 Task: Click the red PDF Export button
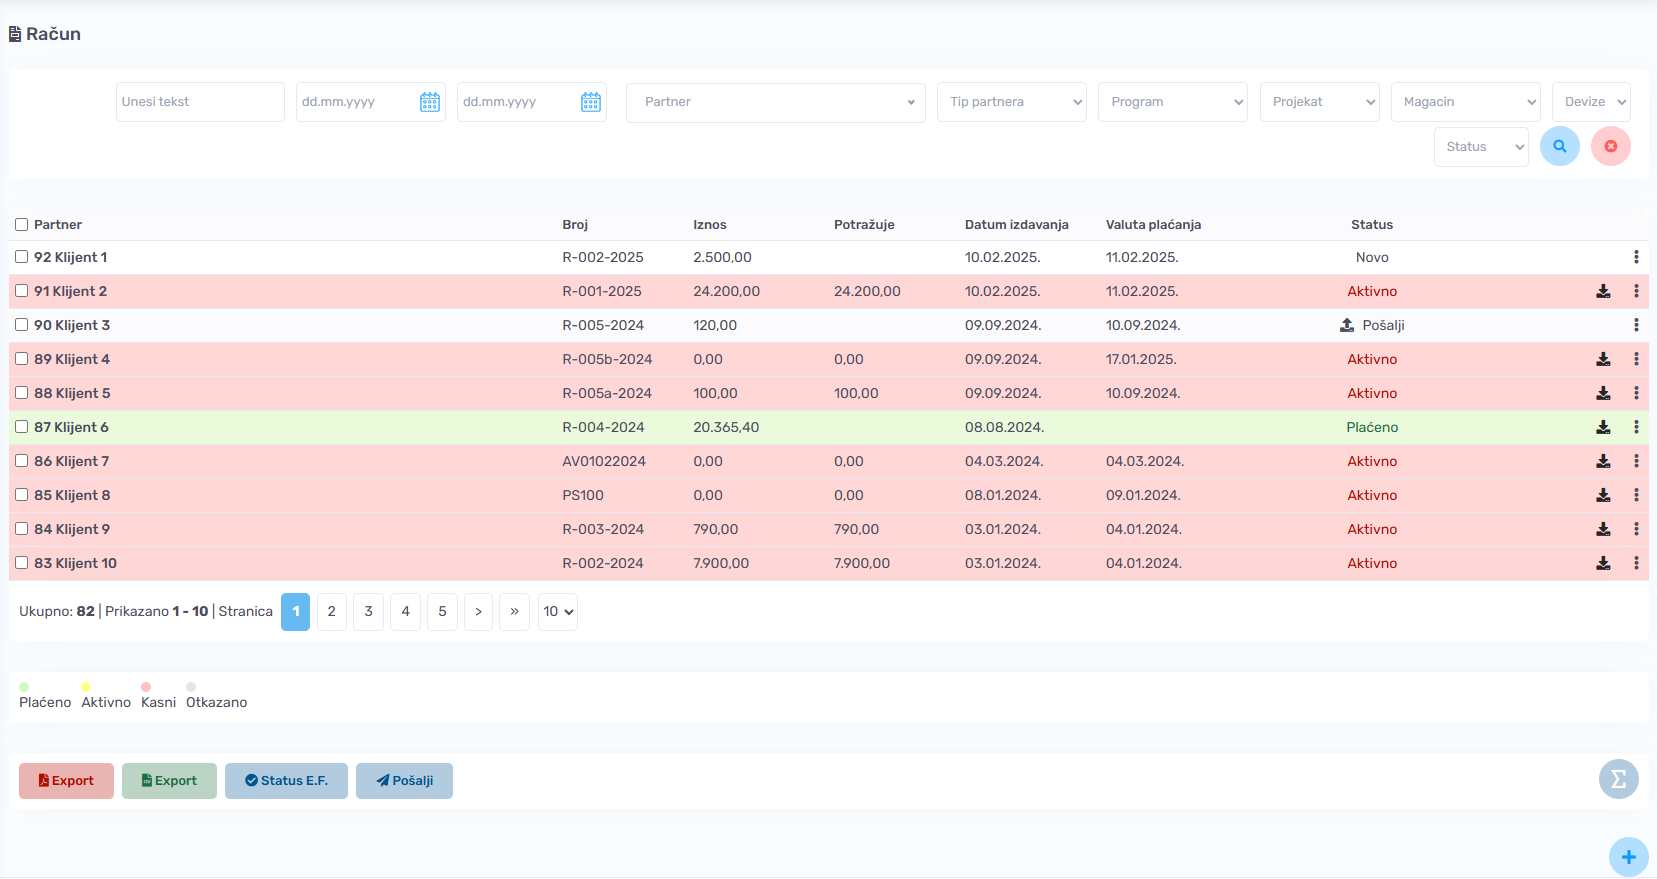66,781
